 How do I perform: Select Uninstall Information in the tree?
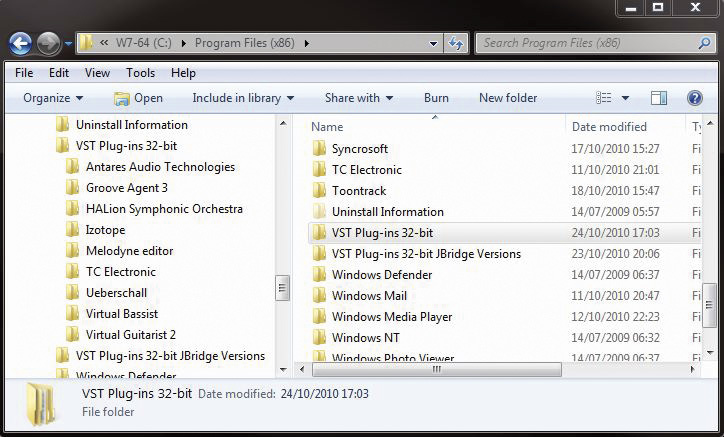(132, 125)
